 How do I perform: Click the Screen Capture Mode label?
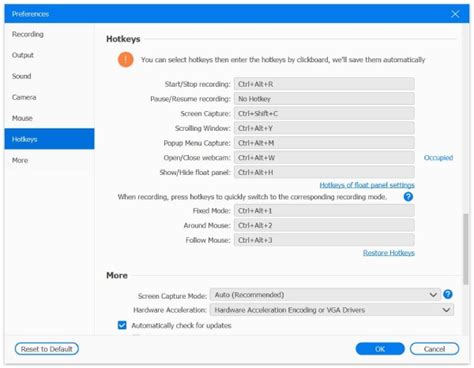[172, 296]
